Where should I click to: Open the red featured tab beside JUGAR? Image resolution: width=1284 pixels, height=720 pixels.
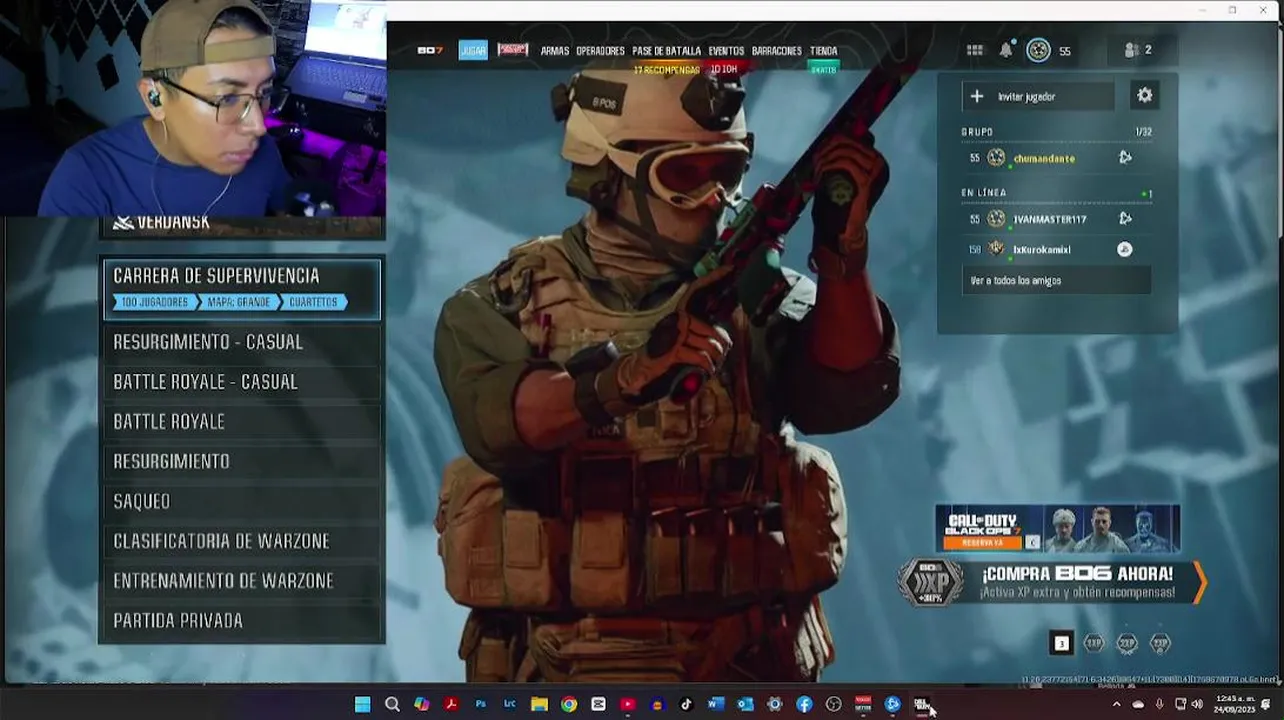(513, 50)
